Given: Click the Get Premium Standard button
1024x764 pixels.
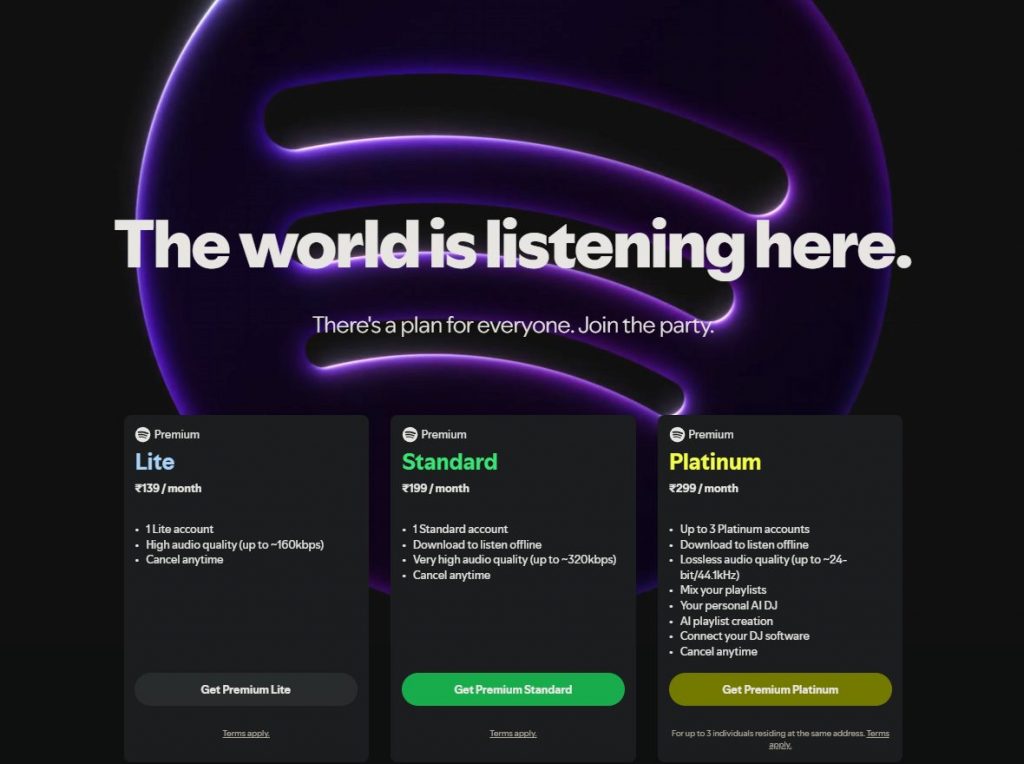Looking at the screenshot, I should 513,689.
